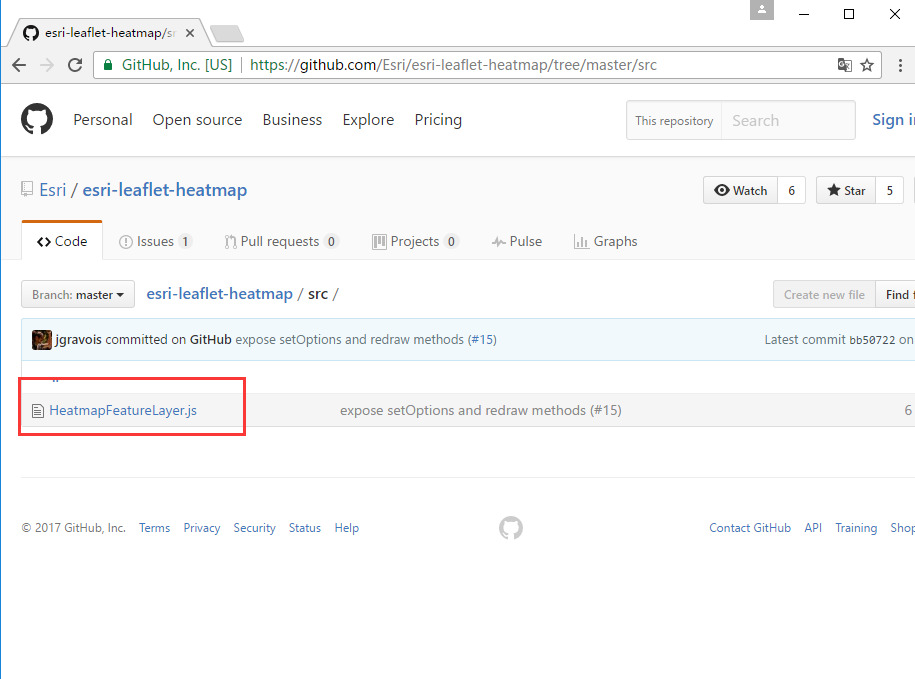Open the Esri organization link
Viewport: 915px width, 679px height.
point(53,190)
